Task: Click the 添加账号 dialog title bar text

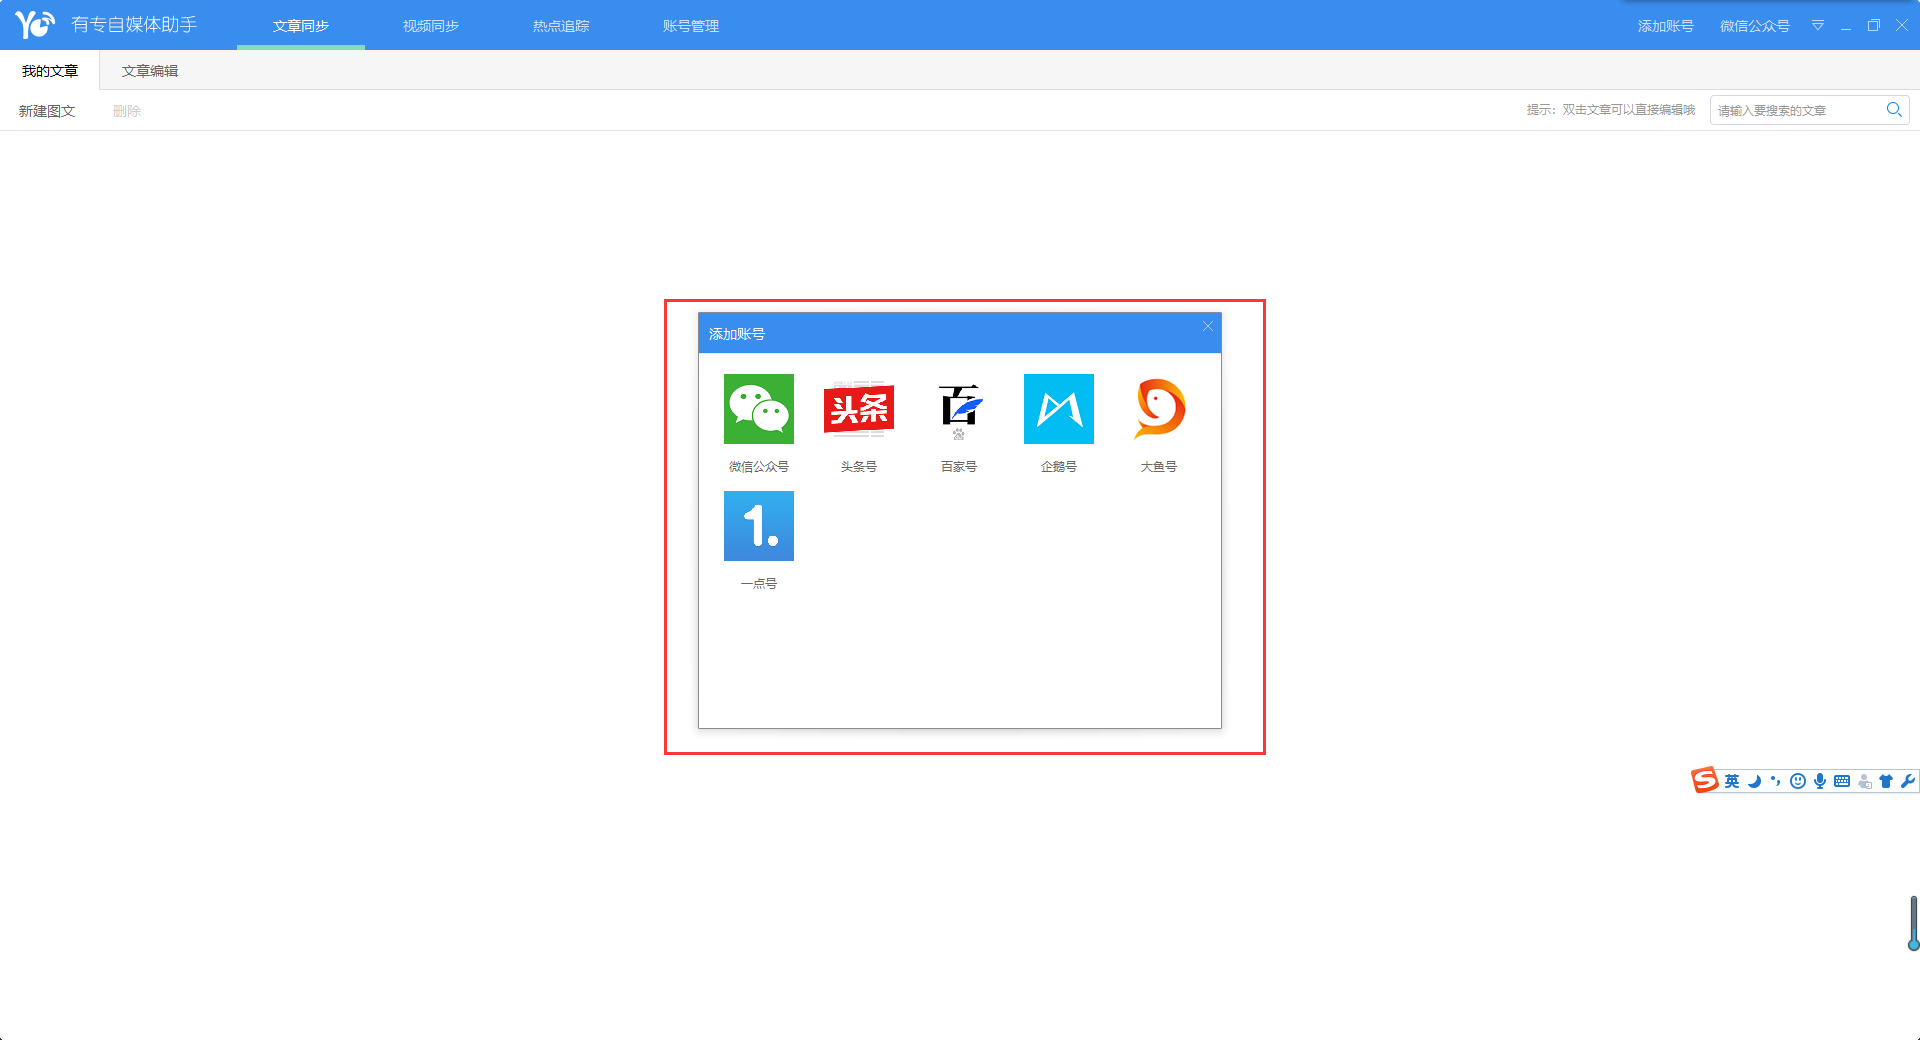Action: coord(737,334)
